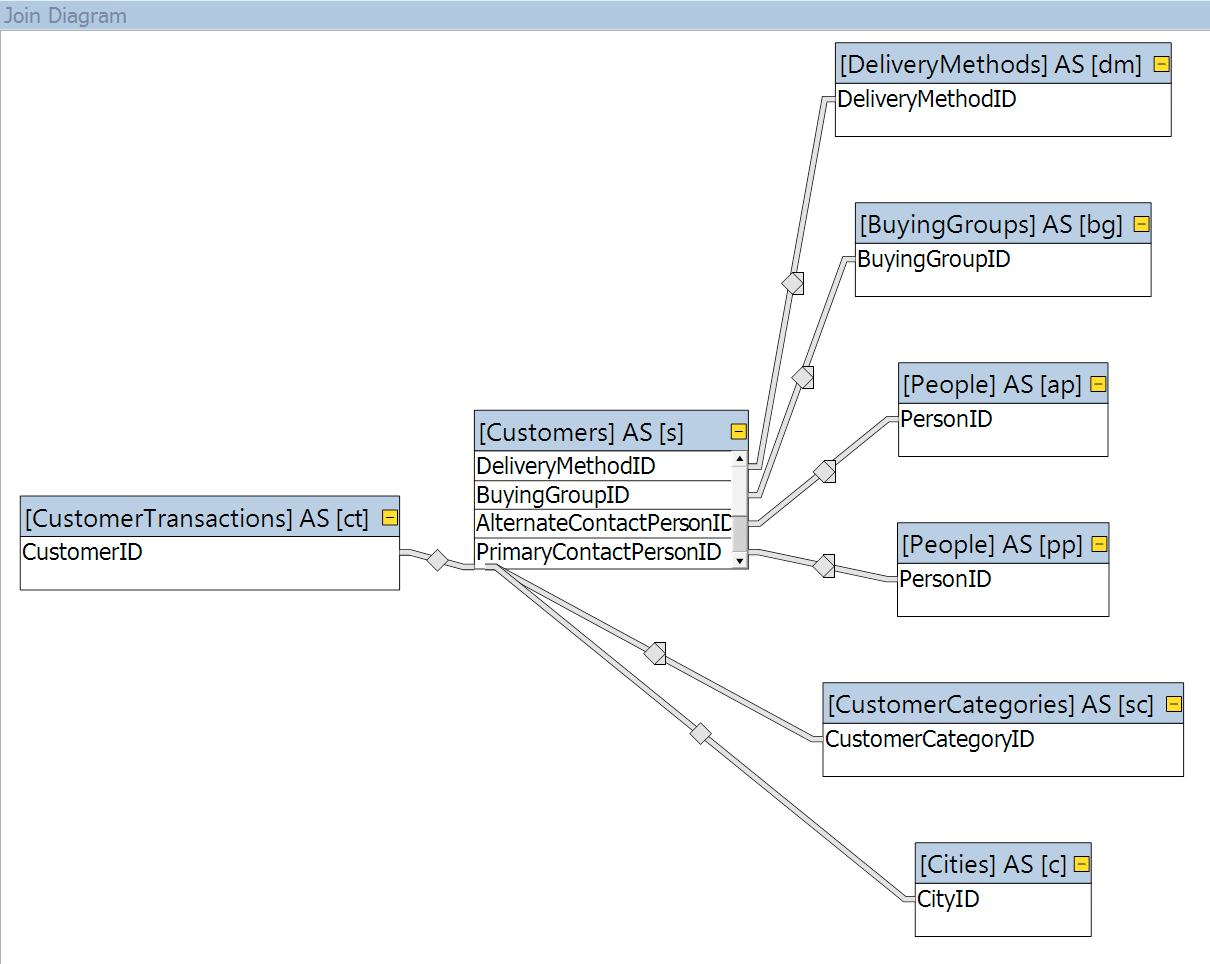This screenshot has height=964, width=1210.
Task: Click join diamond on CustomerTransactions to Customers link
Action: (437, 560)
